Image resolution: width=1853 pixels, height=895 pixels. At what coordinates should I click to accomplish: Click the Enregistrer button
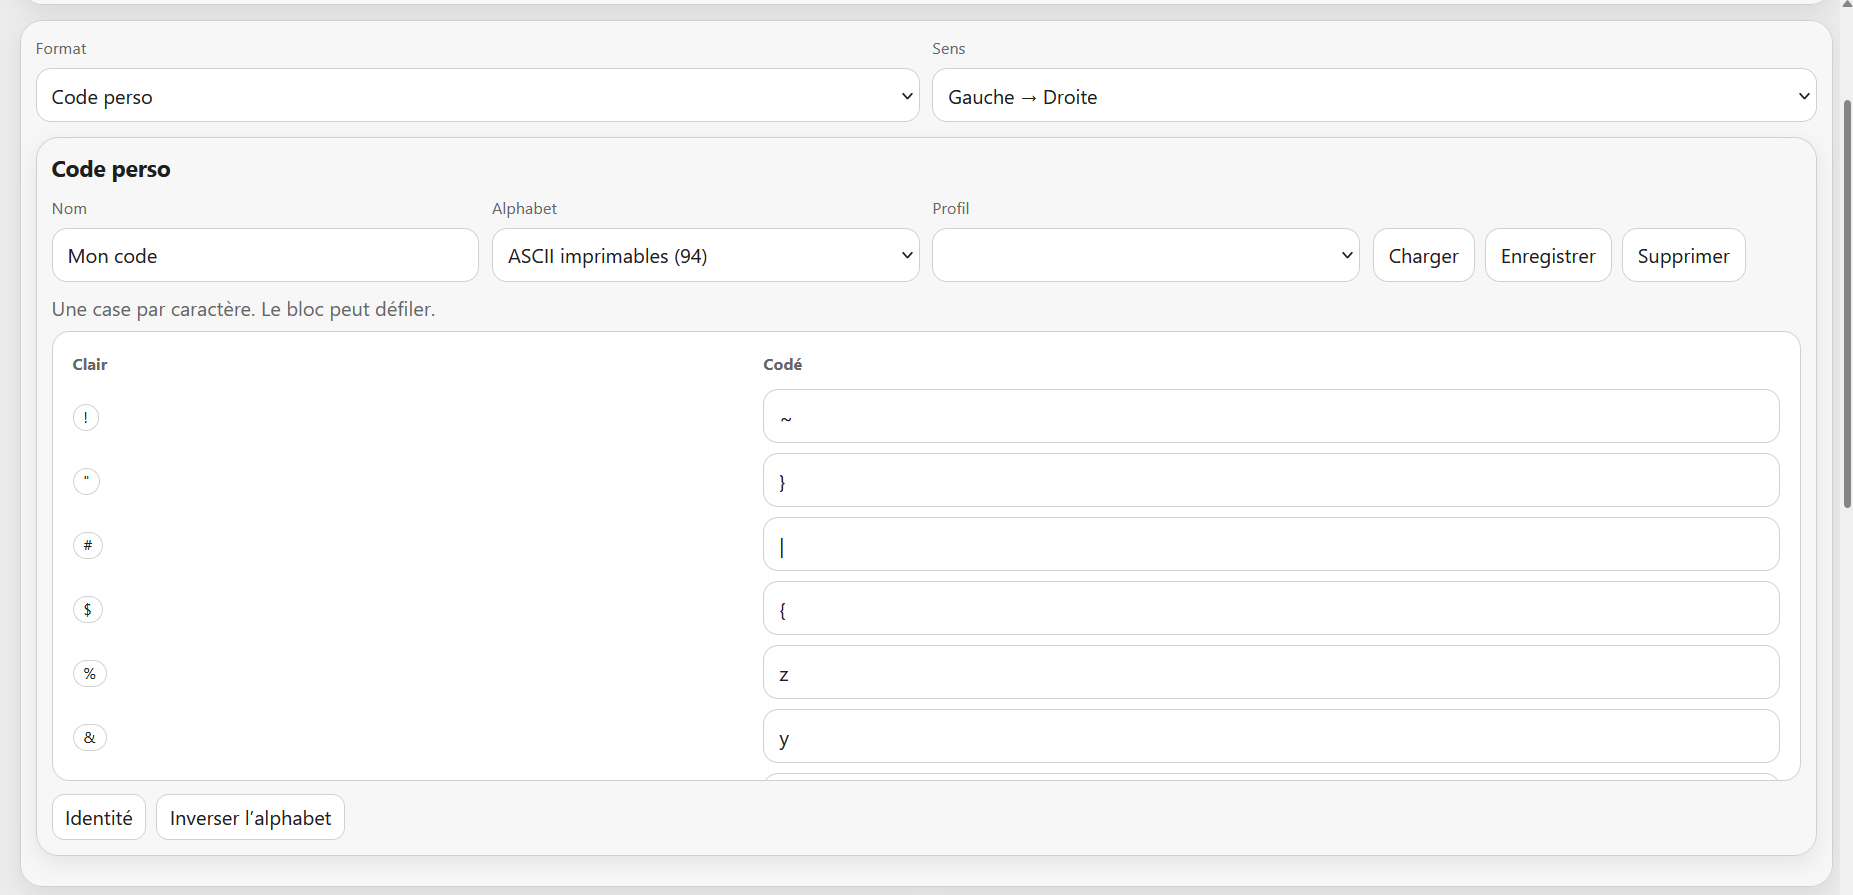[1547, 255]
